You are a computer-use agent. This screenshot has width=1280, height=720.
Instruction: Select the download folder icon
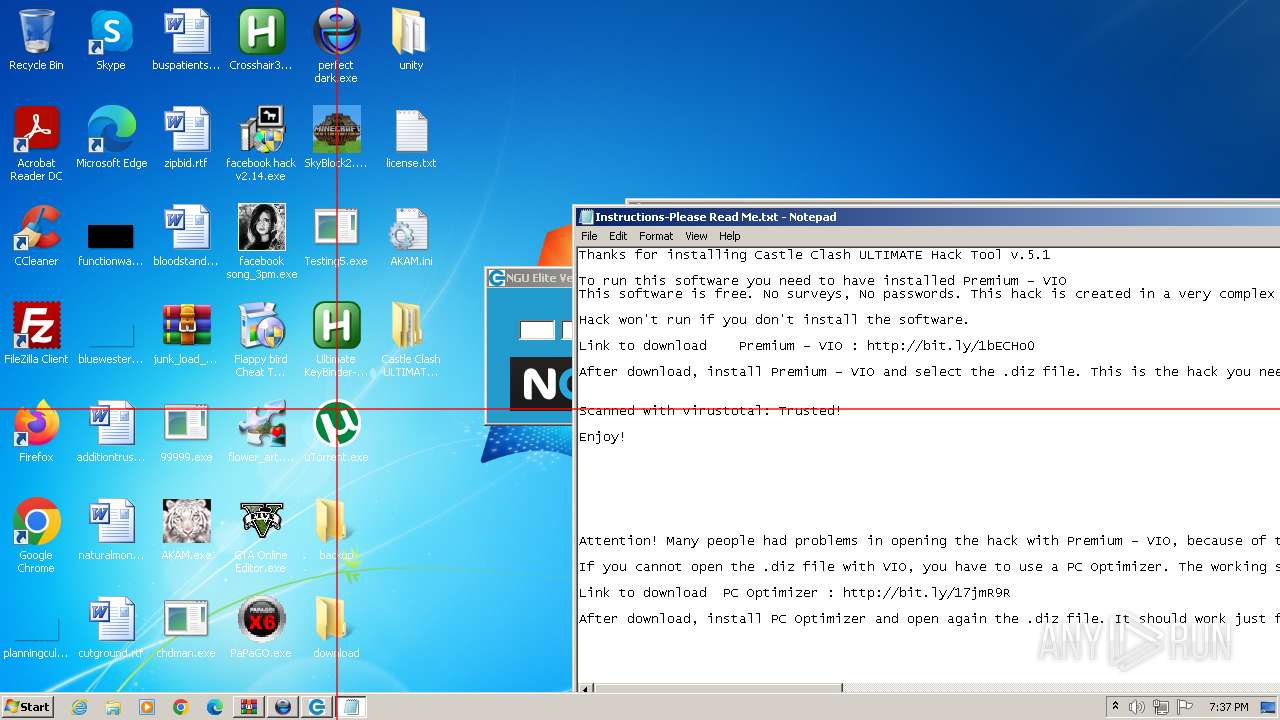pos(336,628)
